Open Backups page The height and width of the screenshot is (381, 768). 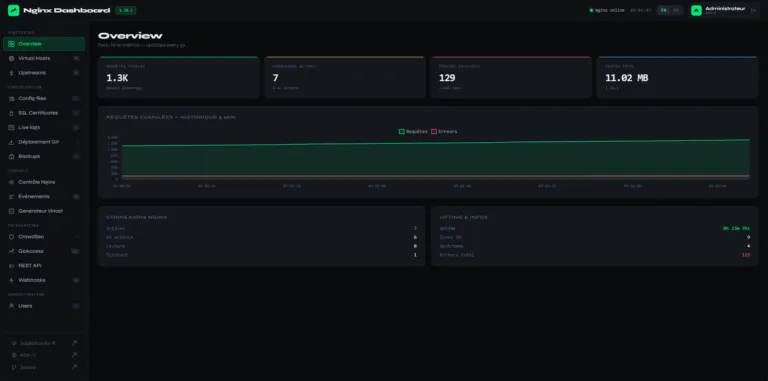(44, 156)
